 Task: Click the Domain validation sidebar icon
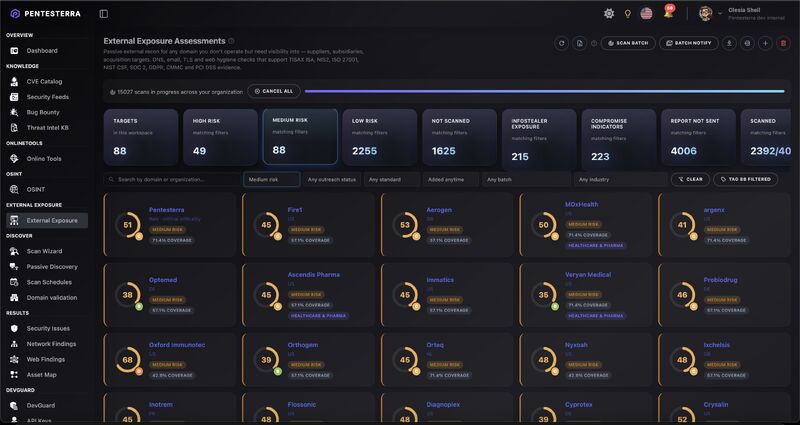(15, 297)
